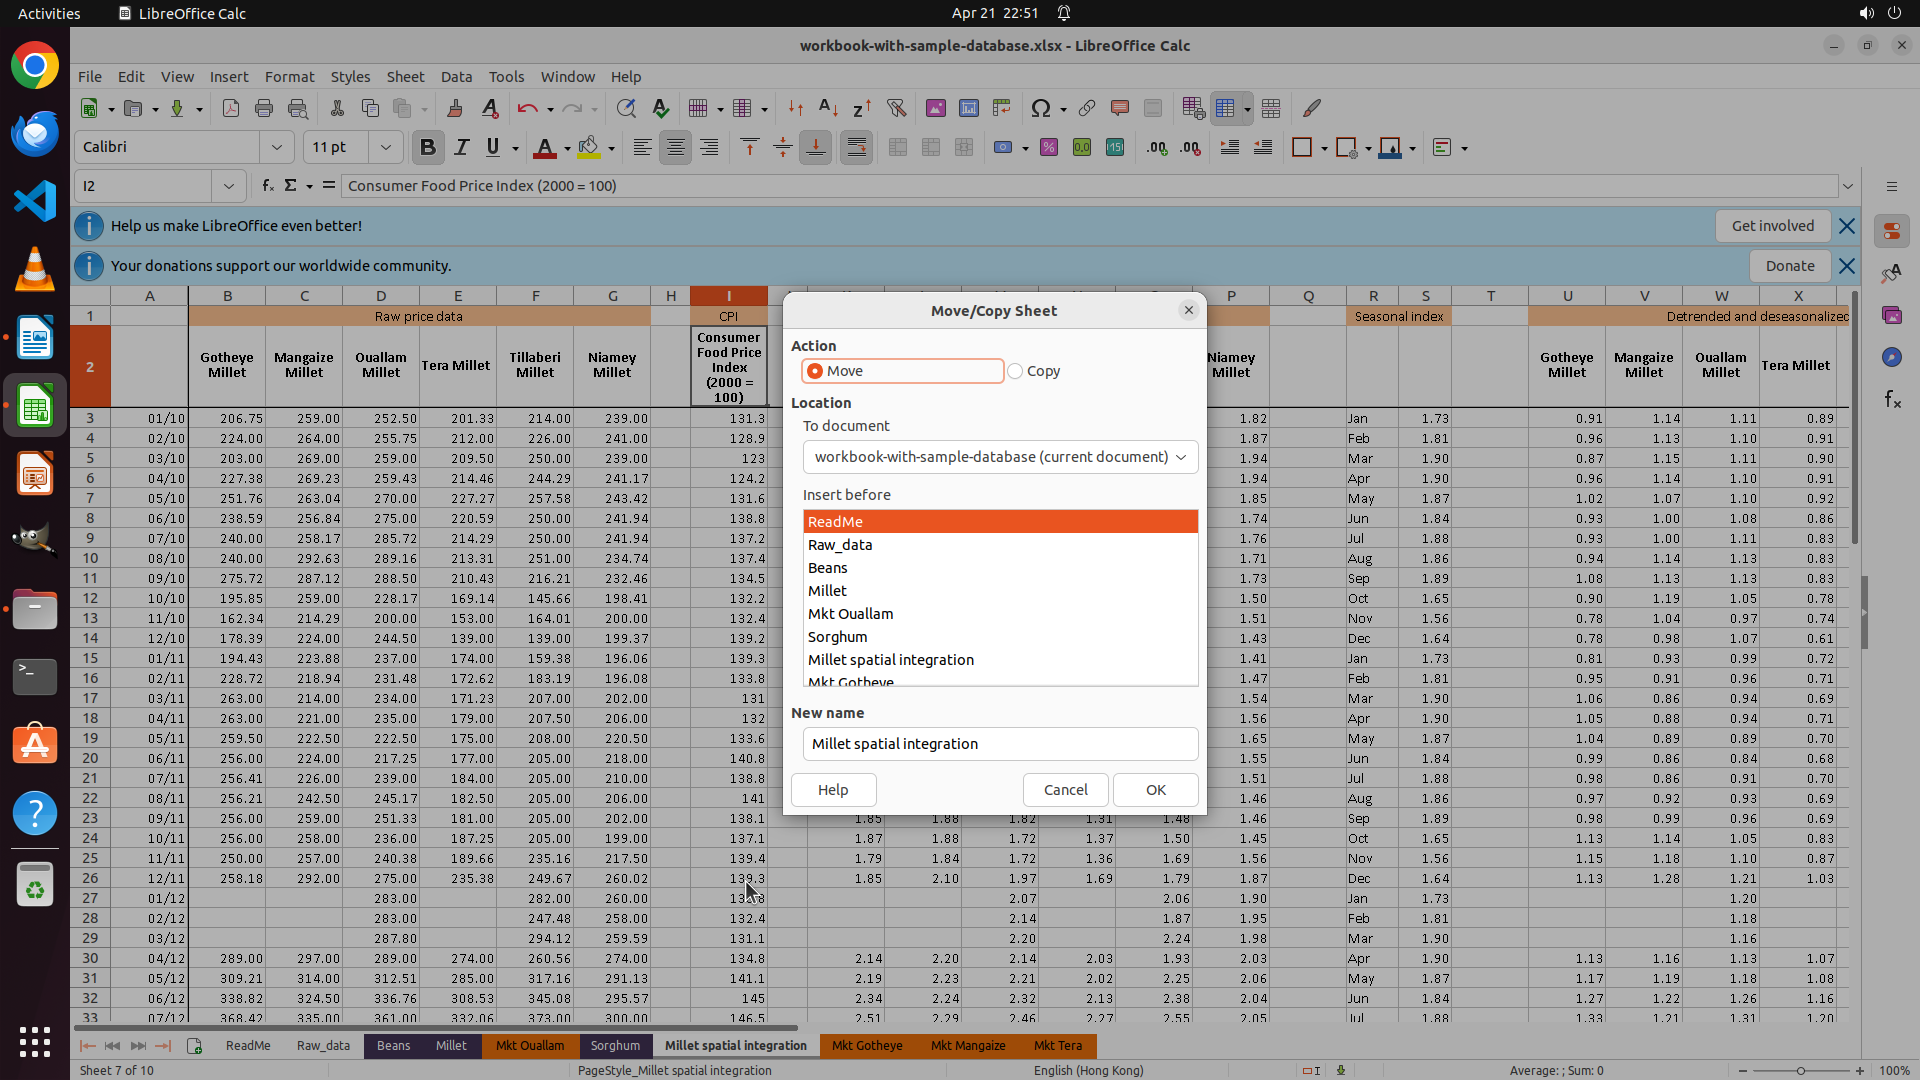1920x1080 pixels.
Task: Open the font name dropdown
Action: 277,148
